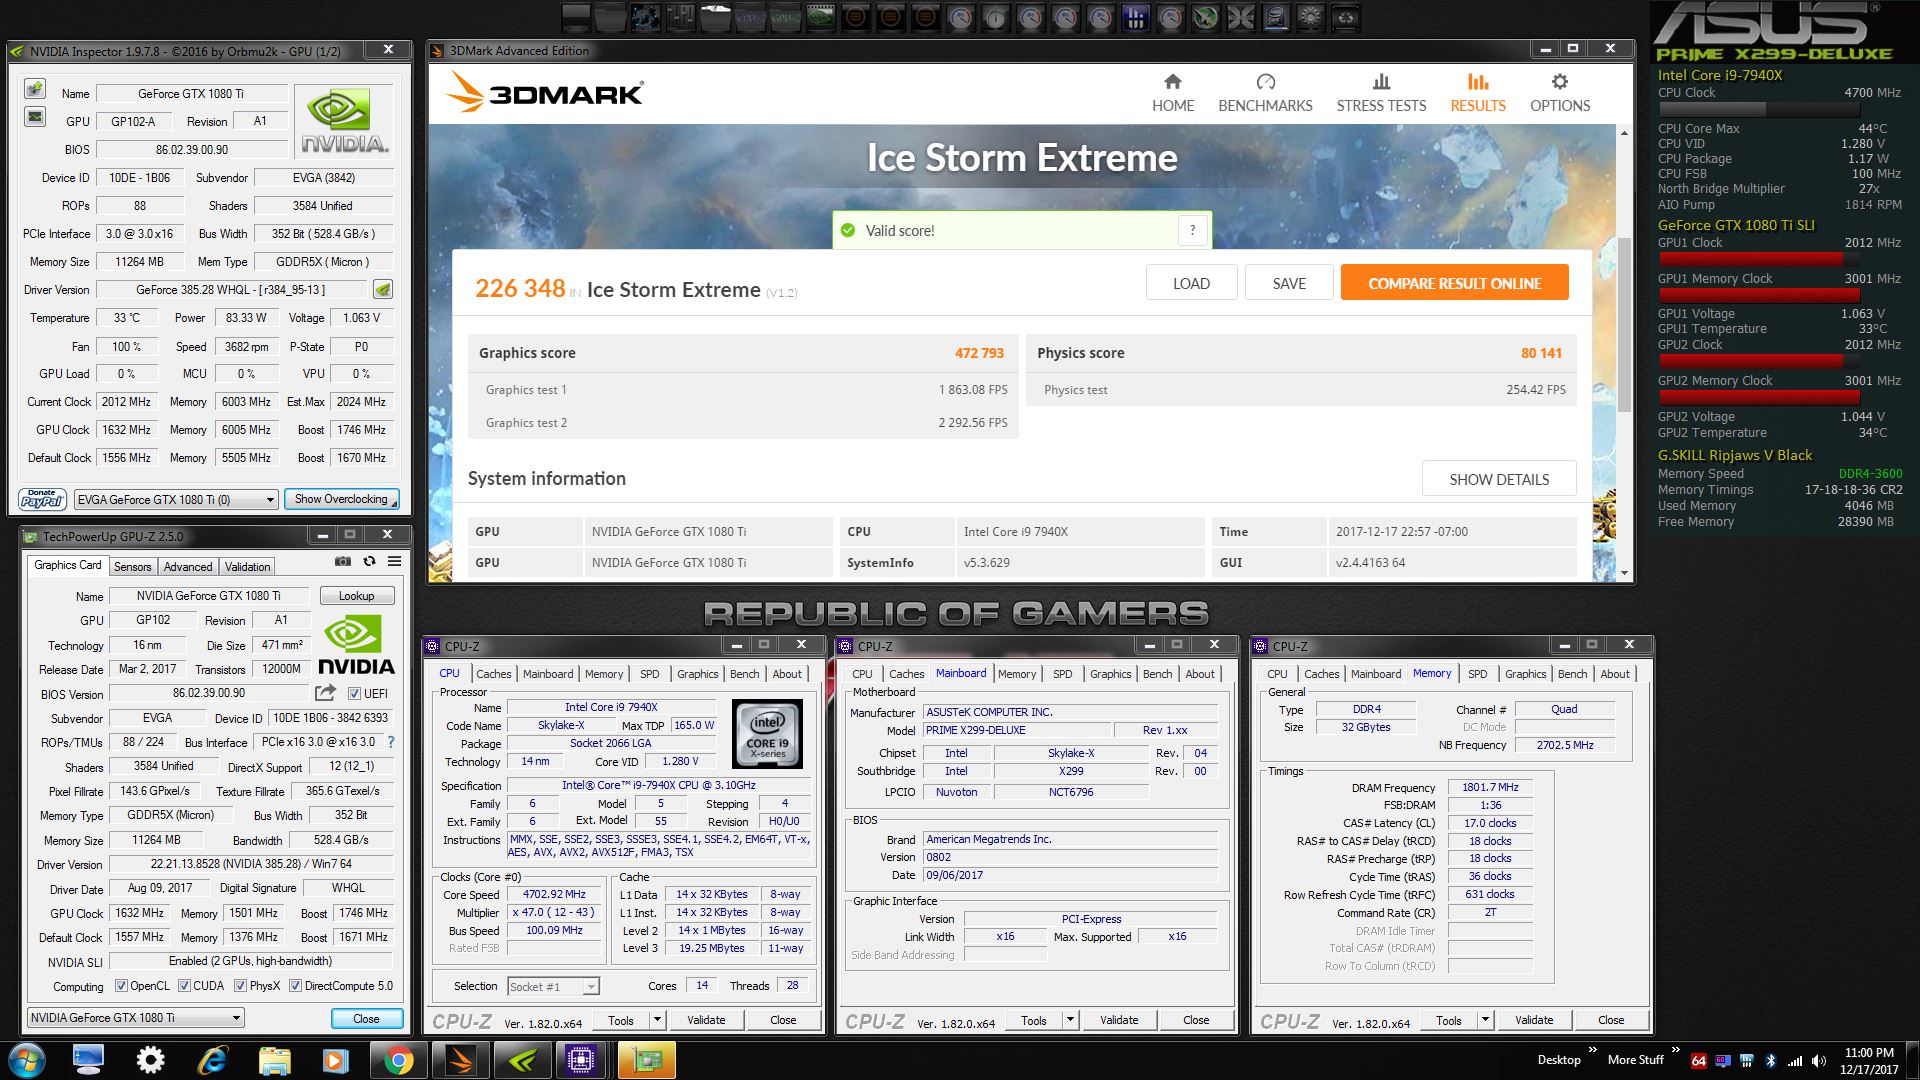Toggle PhysX checkbox in GPU-Z
This screenshot has width=1920, height=1080.
pyautogui.click(x=240, y=986)
